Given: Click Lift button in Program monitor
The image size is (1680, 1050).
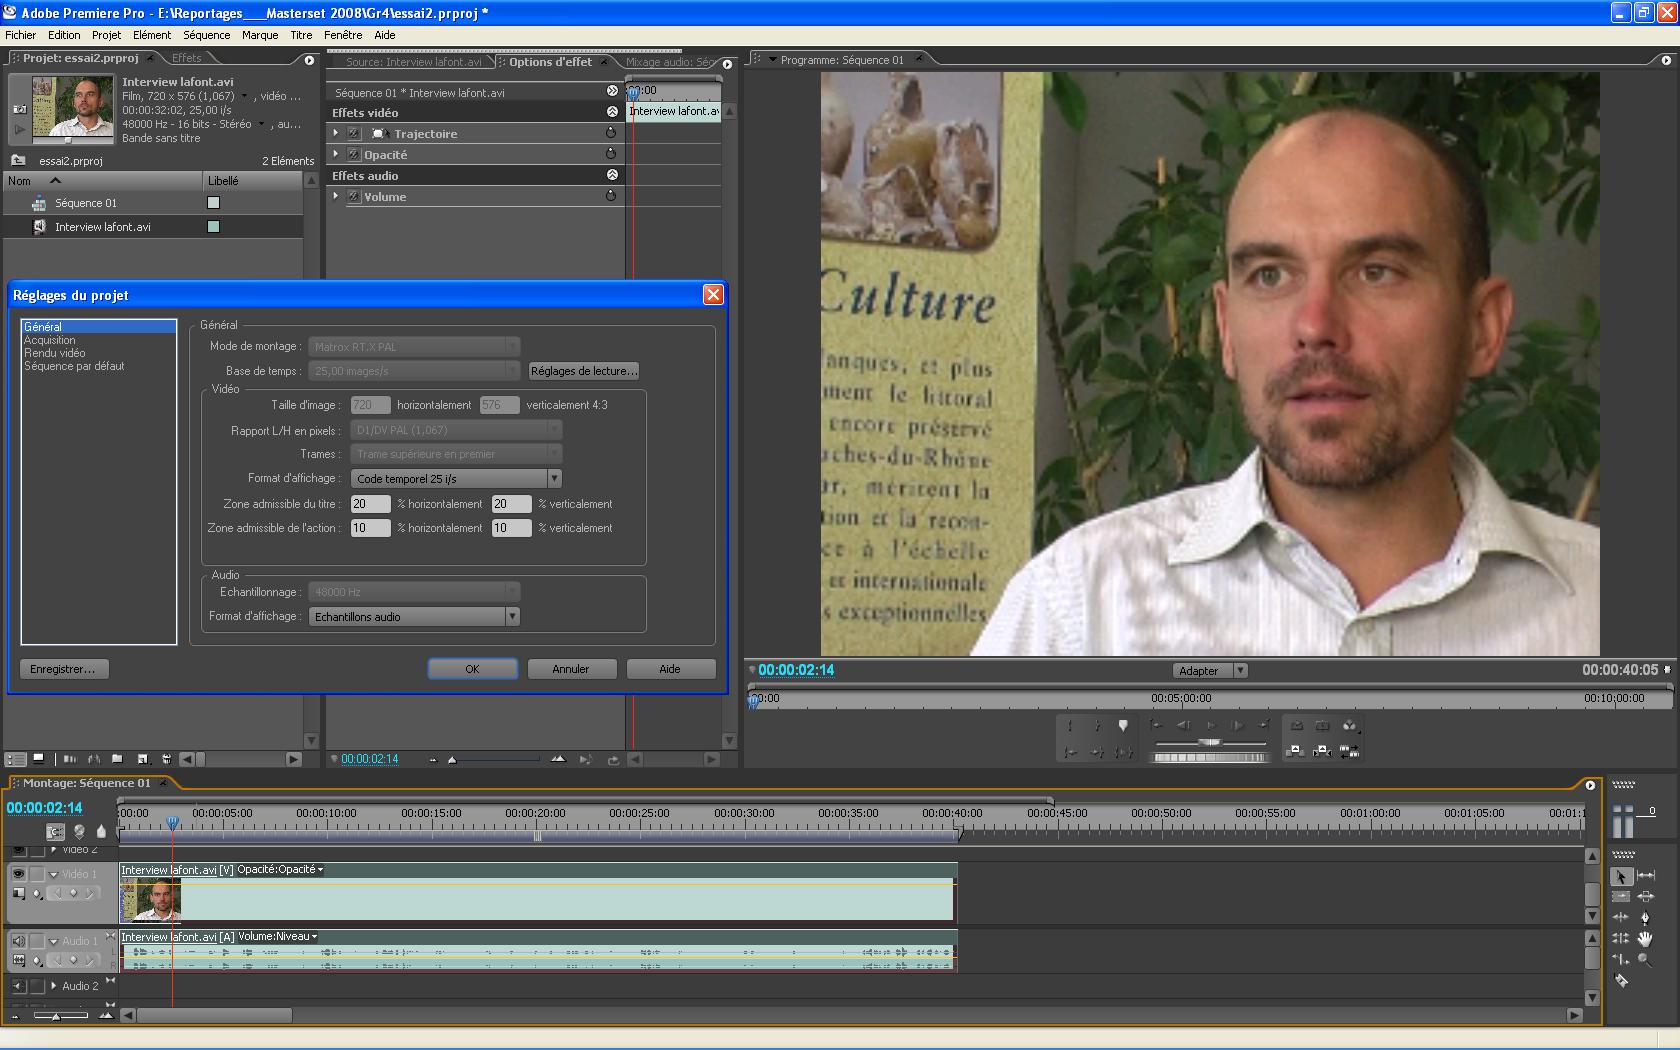Looking at the screenshot, I should [1296, 751].
